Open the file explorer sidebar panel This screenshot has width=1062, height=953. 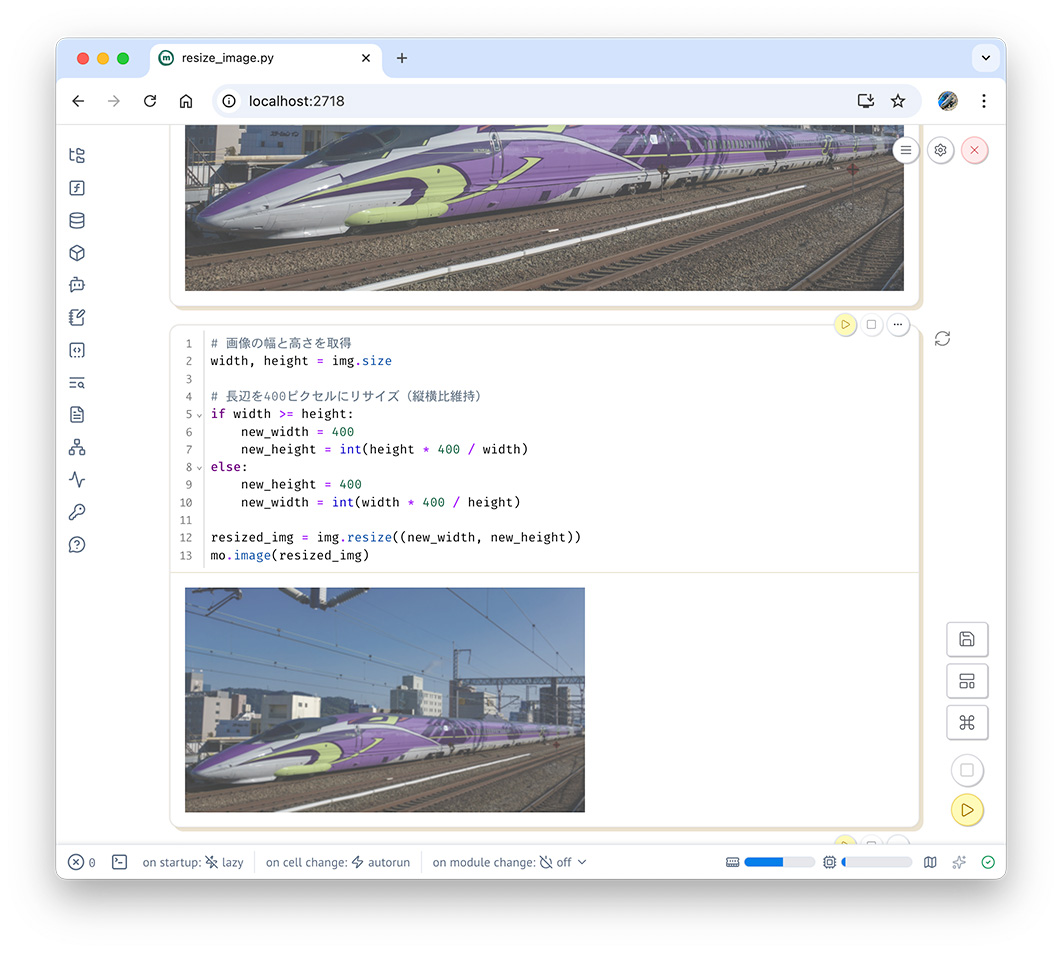77,155
